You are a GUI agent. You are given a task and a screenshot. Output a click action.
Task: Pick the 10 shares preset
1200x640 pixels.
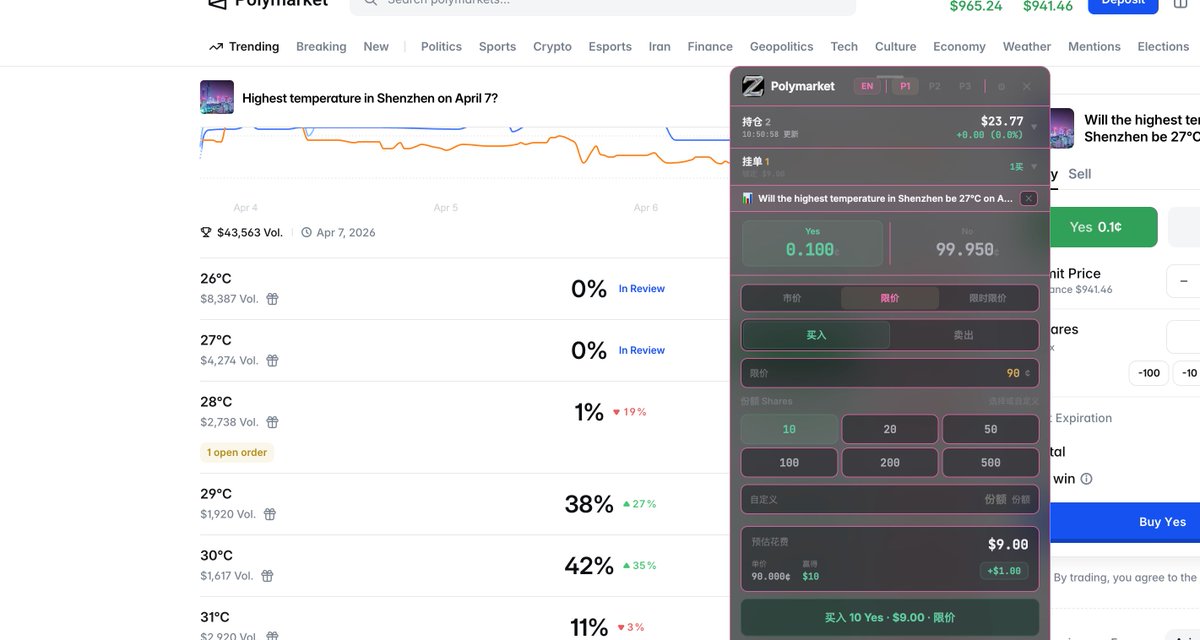[x=789, y=429]
